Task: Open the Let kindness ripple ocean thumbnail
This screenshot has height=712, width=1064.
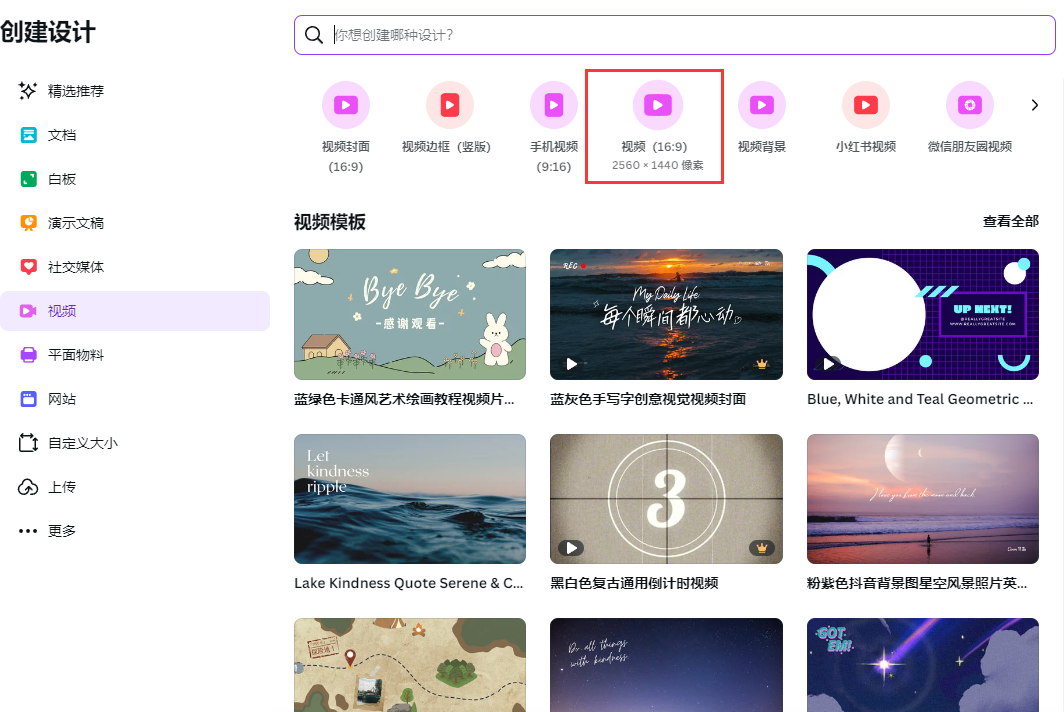Action: tap(410, 499)
